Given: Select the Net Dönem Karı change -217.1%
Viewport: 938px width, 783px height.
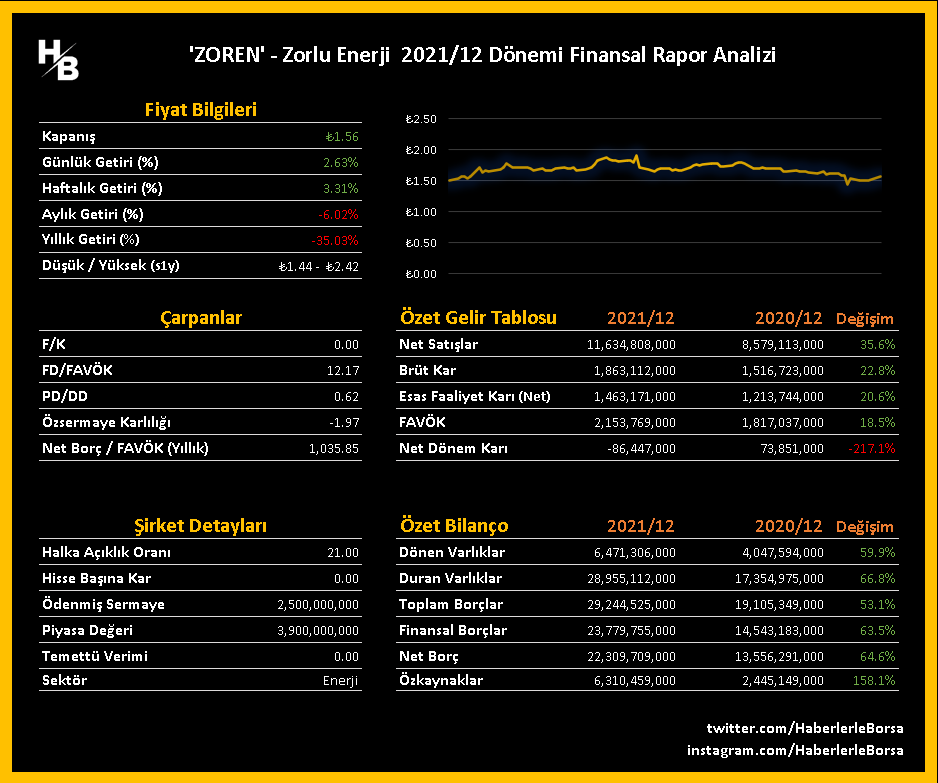Looking at the screenshot, I should point(872,449).
